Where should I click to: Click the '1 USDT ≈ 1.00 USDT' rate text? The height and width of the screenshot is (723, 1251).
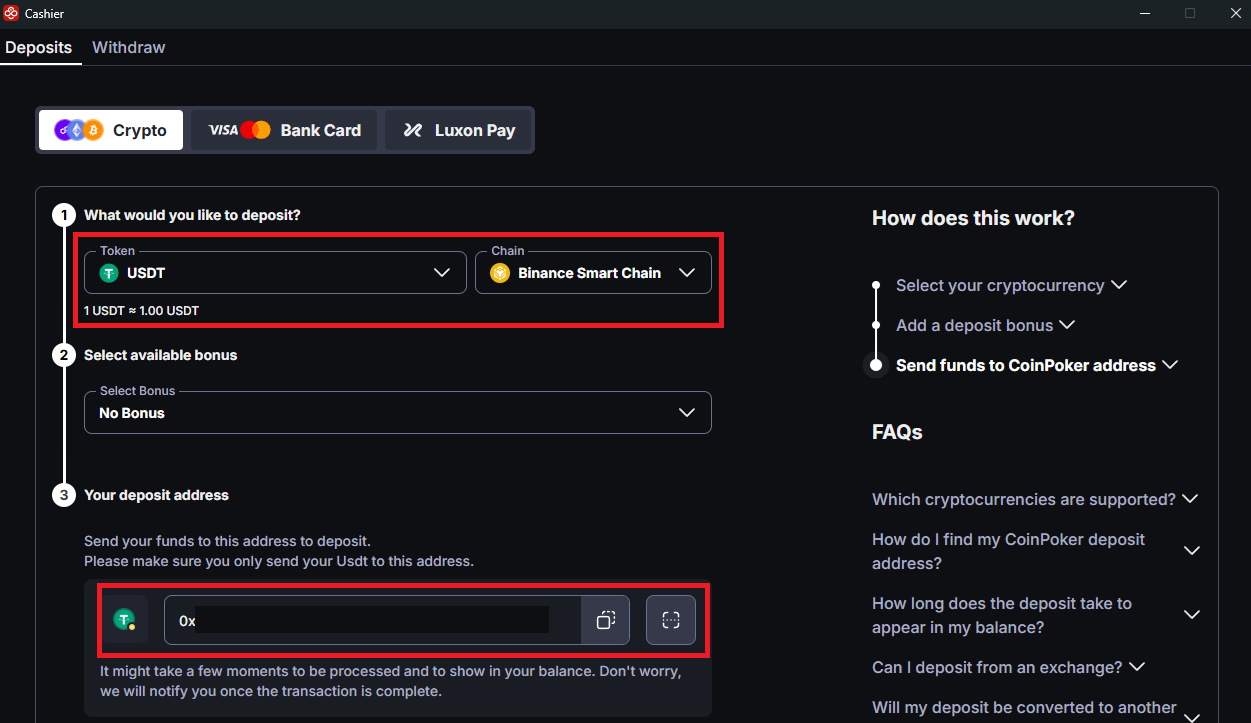pos(141,311)
